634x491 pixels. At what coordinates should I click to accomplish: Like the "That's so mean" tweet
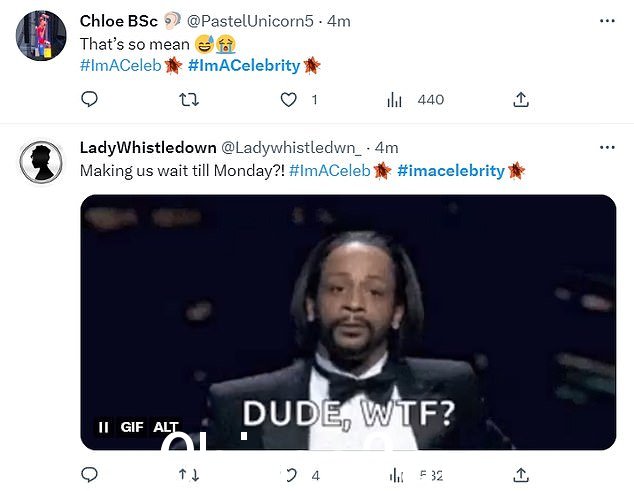pyautogui.click(x=289, y=99)
